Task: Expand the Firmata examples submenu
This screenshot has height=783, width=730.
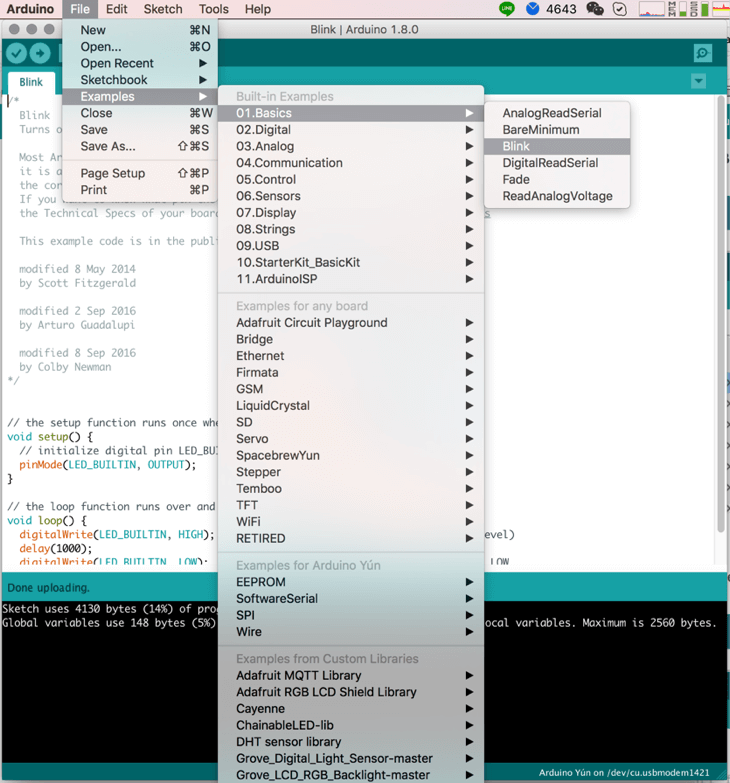Action: point(351,373)
